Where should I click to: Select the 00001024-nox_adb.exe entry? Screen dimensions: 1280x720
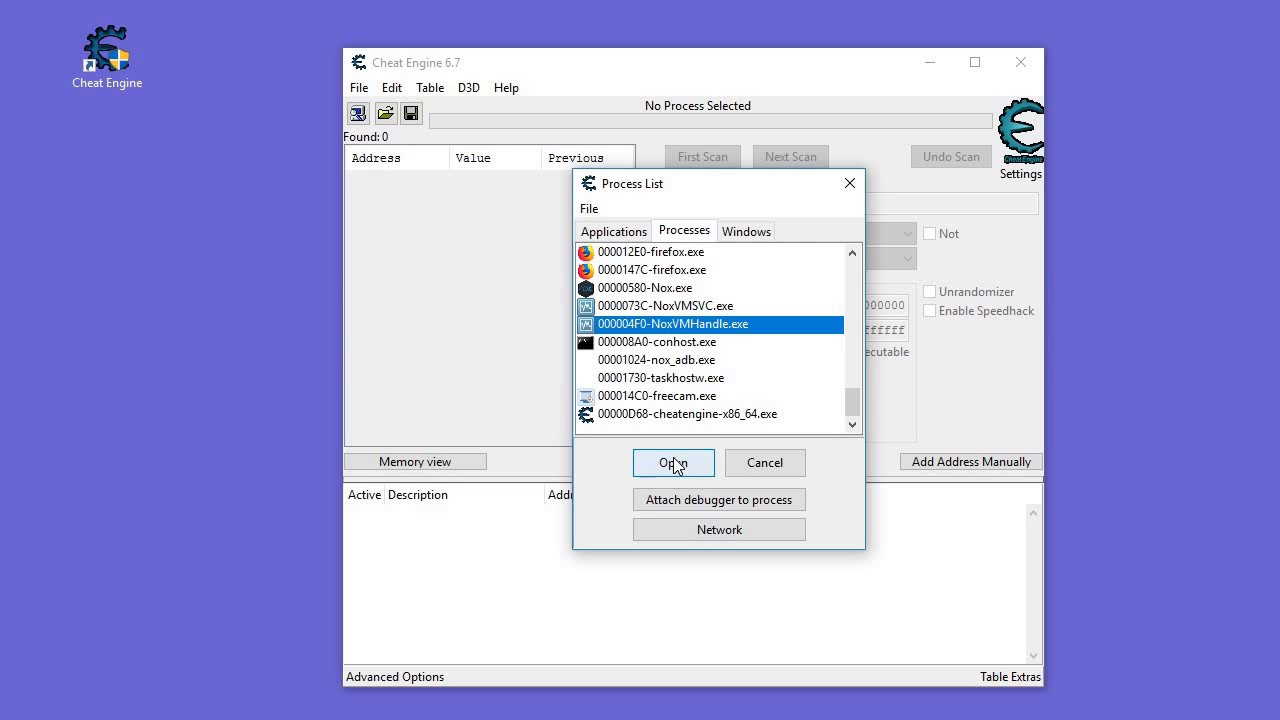710,360
